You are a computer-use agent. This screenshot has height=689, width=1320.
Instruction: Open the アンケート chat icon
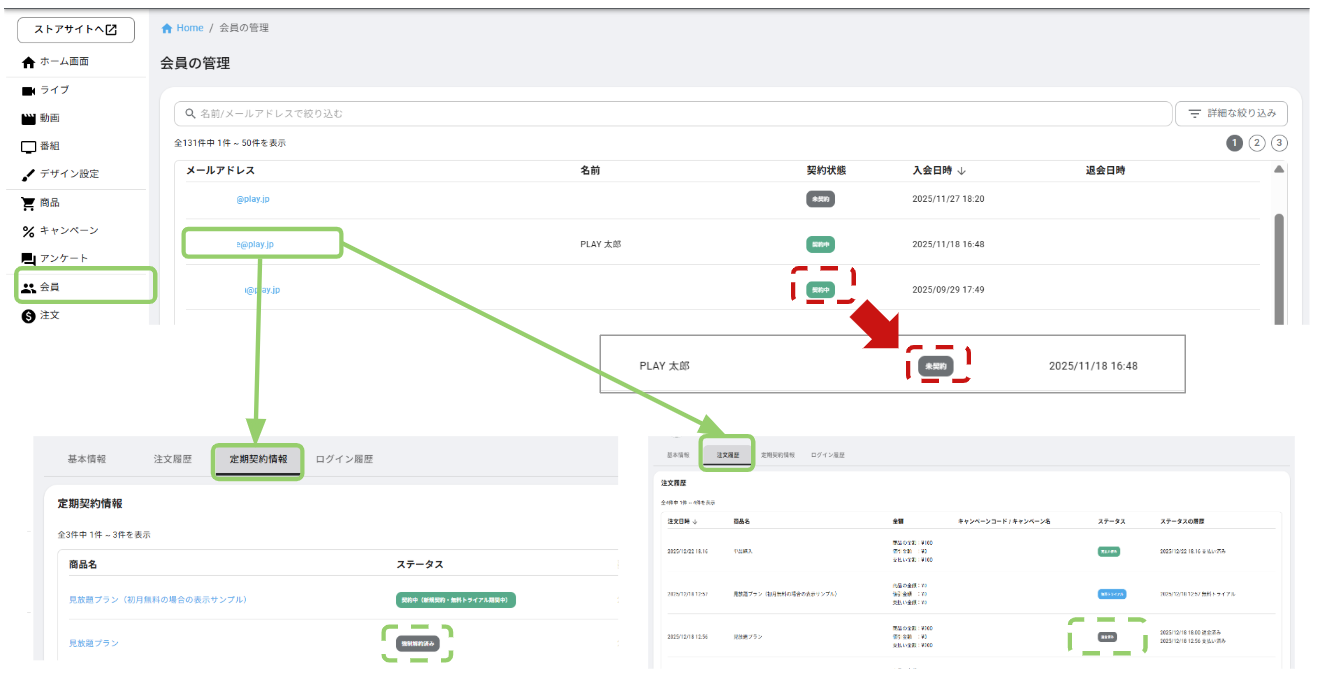tap(28, 260)
